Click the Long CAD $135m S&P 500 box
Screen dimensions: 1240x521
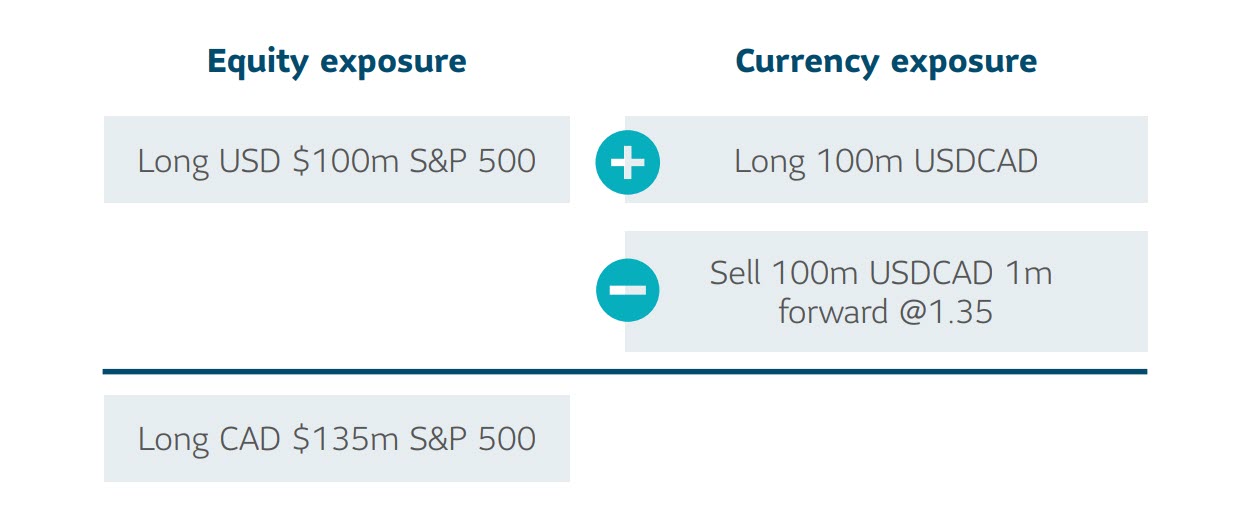point(337,438)
